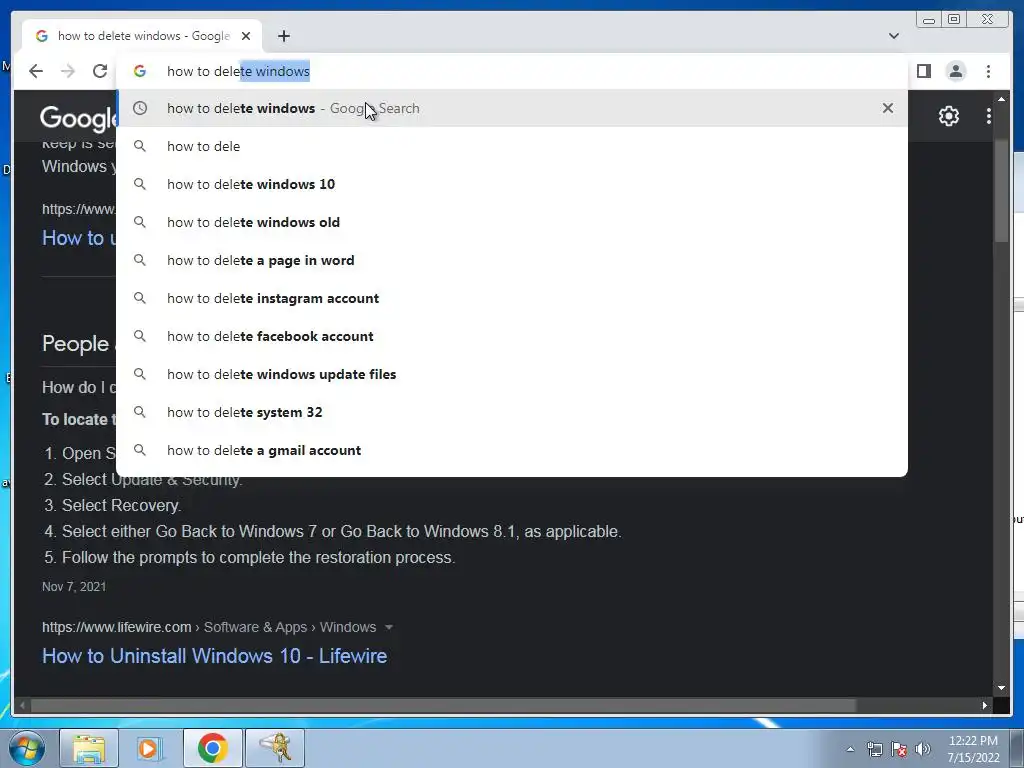The width and height of the screenshot is (1024, 768).
Task: Open Windows Explorer from the taskbar
Action: tap(89, 748)
